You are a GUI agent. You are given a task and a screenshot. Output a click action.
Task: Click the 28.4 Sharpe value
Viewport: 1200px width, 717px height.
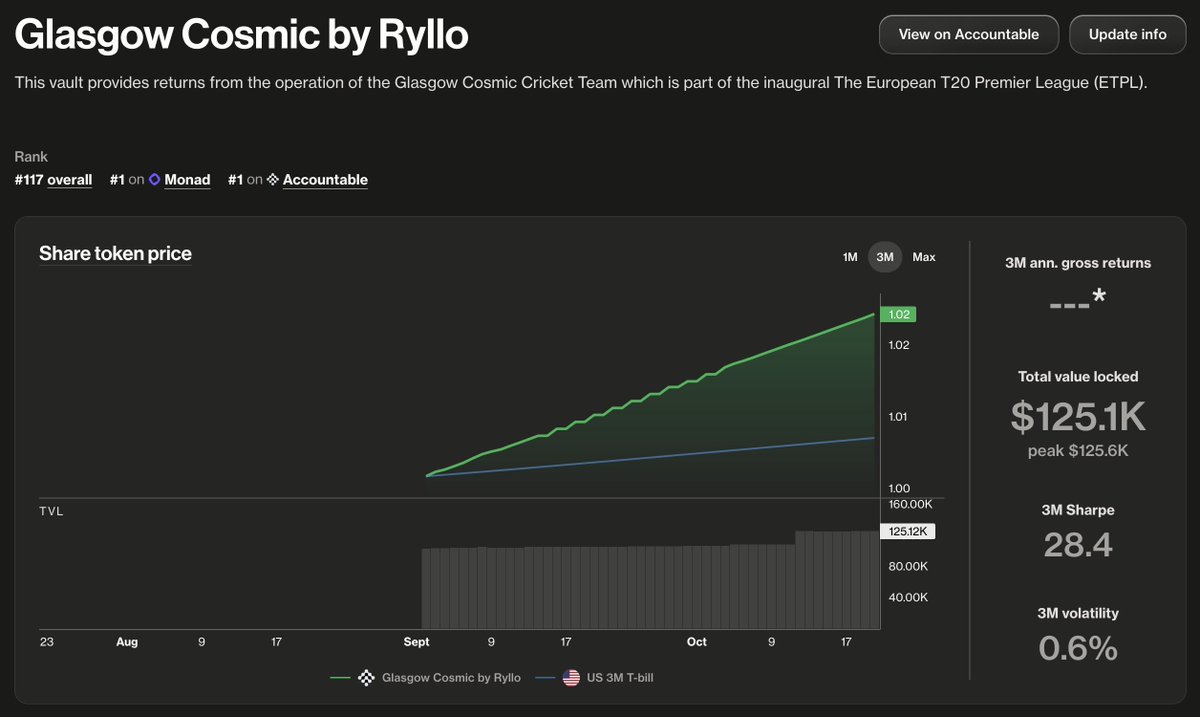1078,545
